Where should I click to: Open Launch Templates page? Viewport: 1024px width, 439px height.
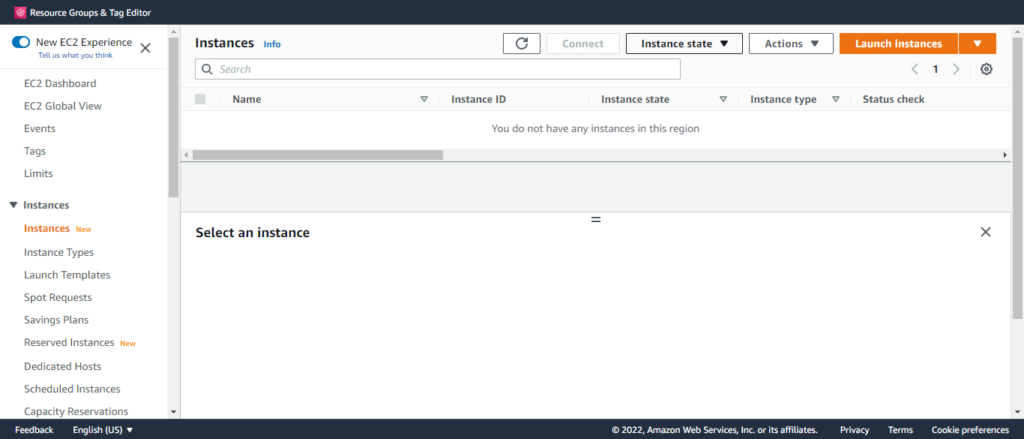pos(67,275)
